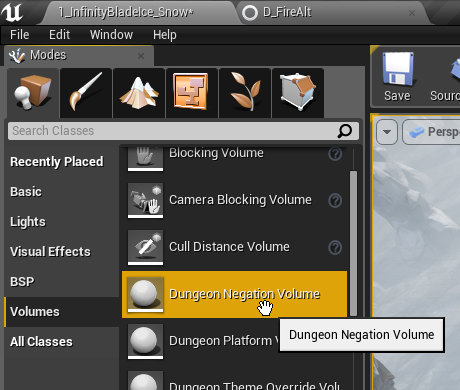Open the Basic category
460x390 pixels.
(26, 192)
